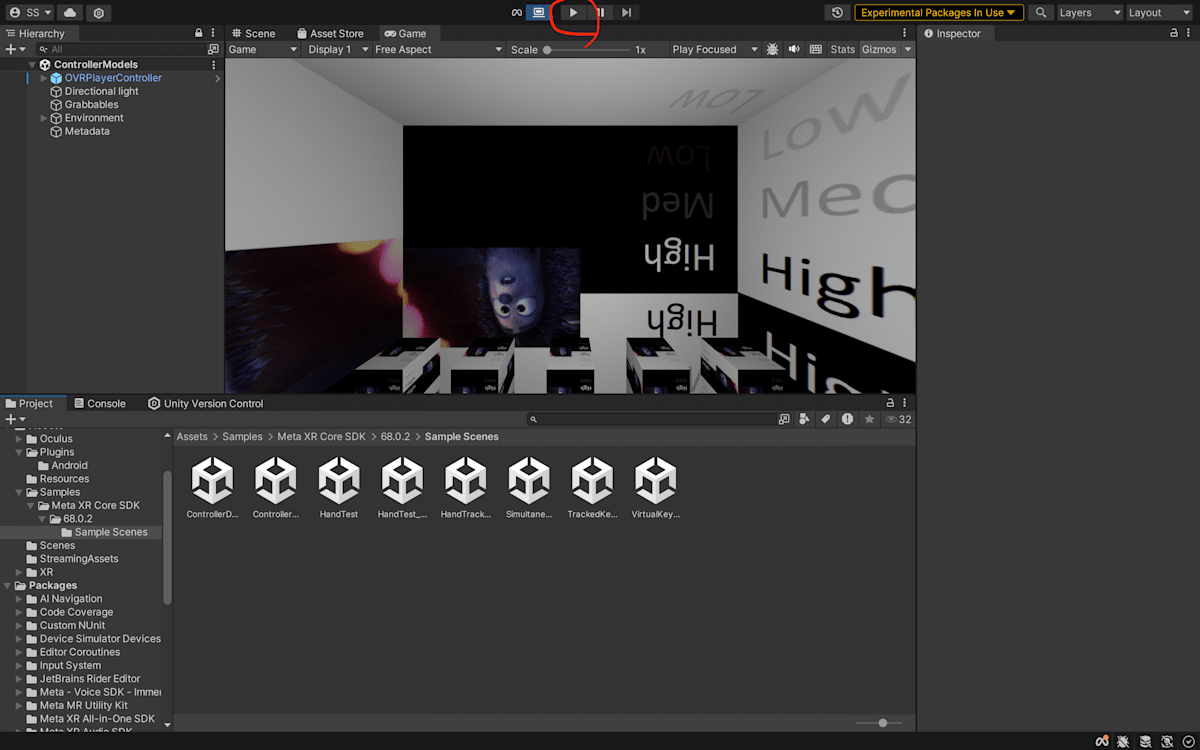Expand the Oculus folder in Project

point(19,438)
